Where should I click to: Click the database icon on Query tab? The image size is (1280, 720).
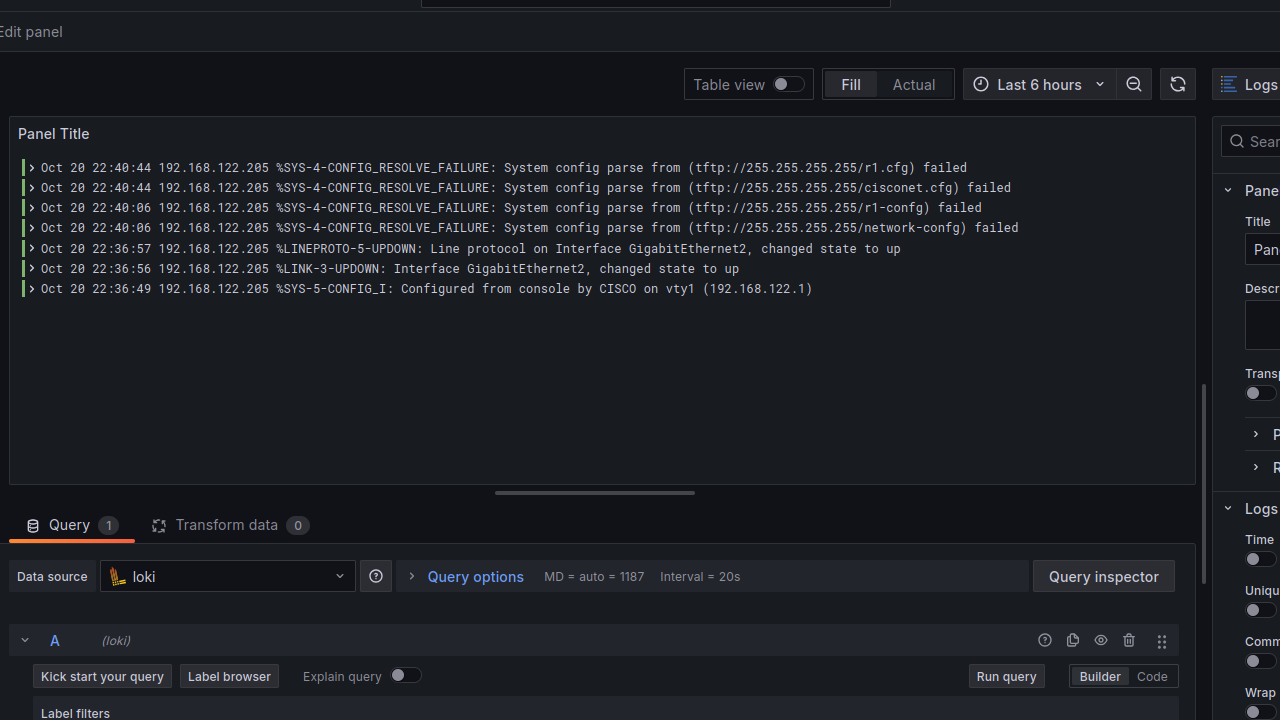tap(33, 526)
